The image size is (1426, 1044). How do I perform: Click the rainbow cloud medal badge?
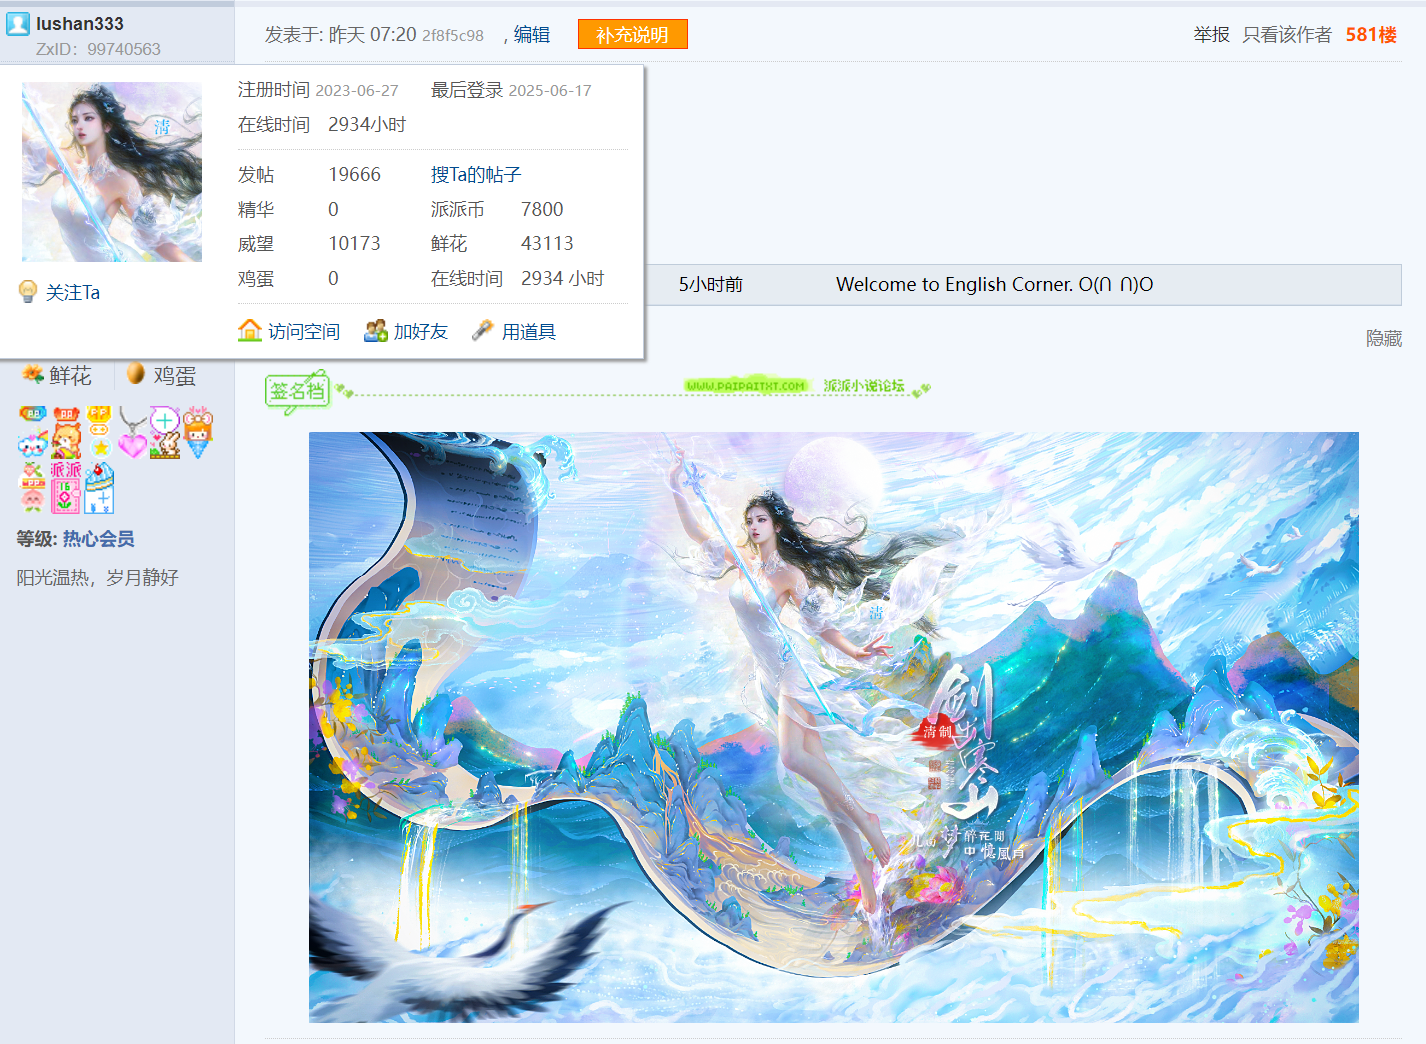[33, 432]
